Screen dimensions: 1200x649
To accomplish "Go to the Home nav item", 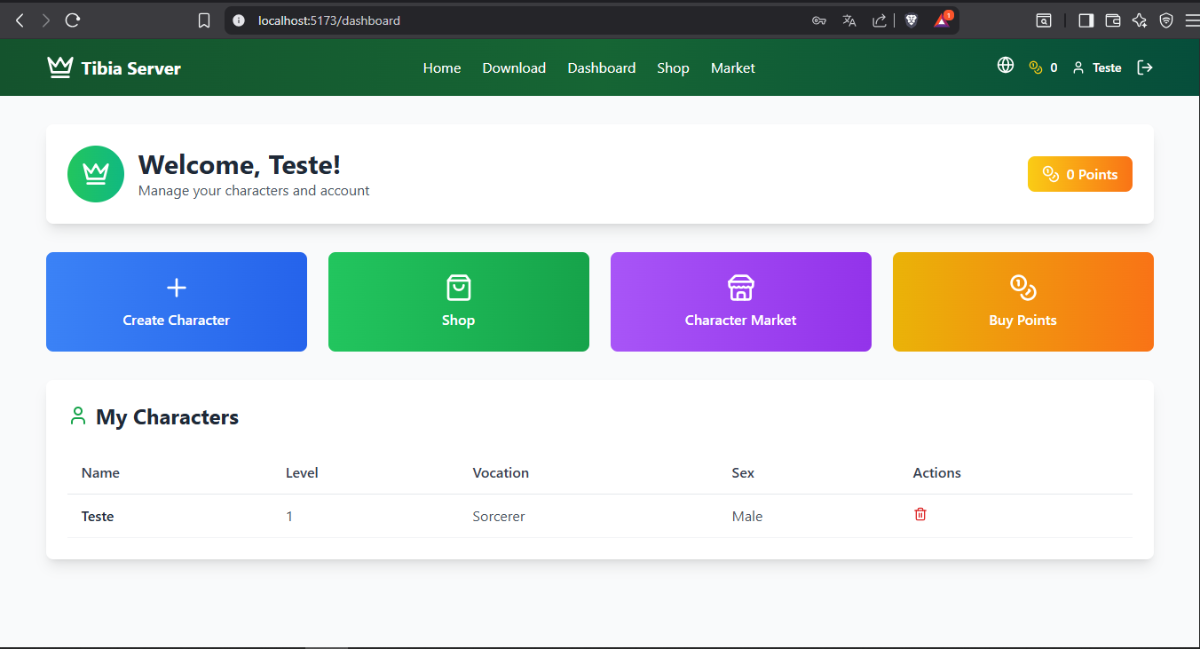I will (441, 68).
